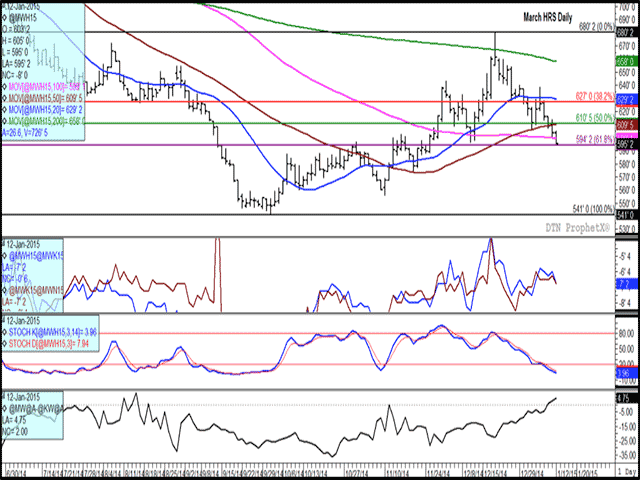The width and height of the screenshot is (640, 480).
Task: Select the @MWH15@MWK15 spread legend entry
Action: click(x=35, y=254)
